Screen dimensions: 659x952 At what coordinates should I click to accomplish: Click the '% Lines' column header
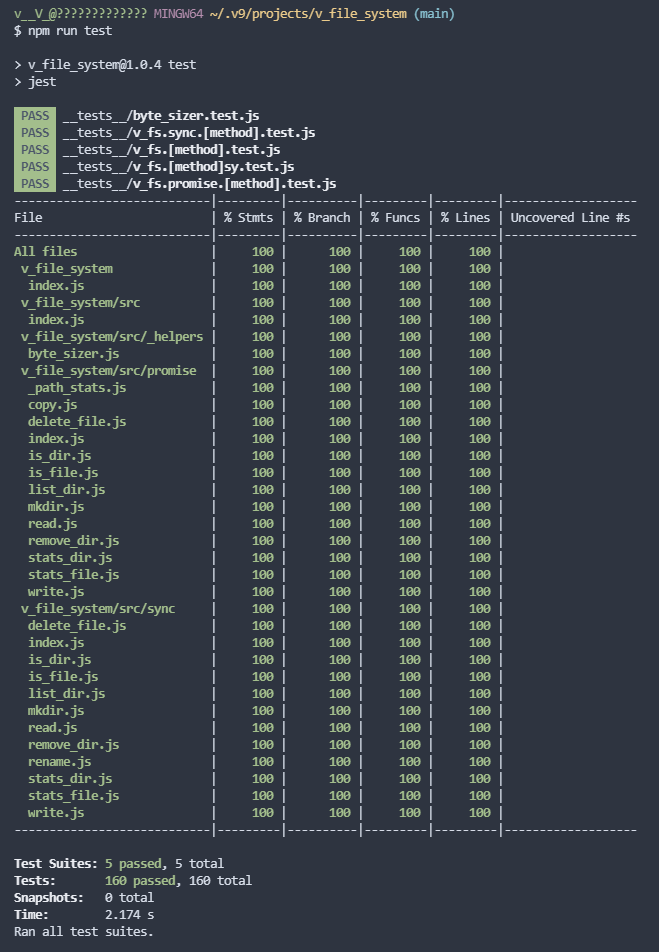coord(465,217)
